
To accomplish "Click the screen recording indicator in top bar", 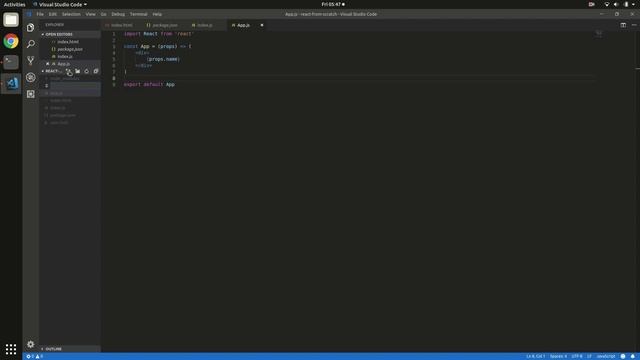I will (x=591, y=4).
